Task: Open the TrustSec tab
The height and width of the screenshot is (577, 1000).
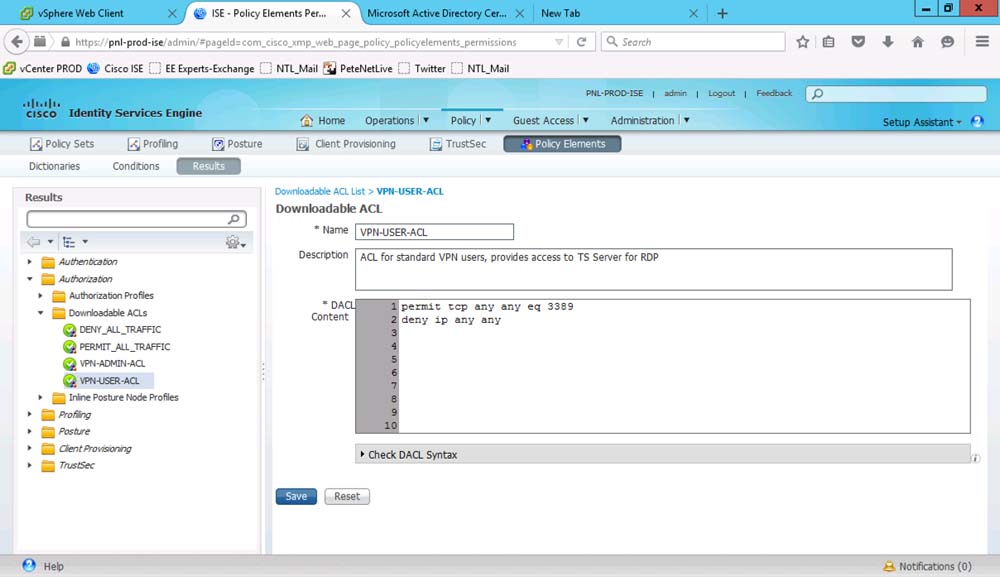Action: (x=458, y=144)
